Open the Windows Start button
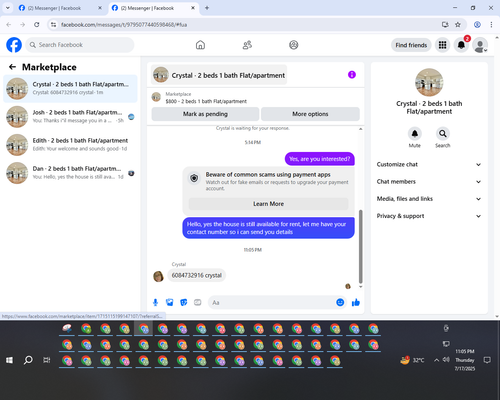 (9, 360)
